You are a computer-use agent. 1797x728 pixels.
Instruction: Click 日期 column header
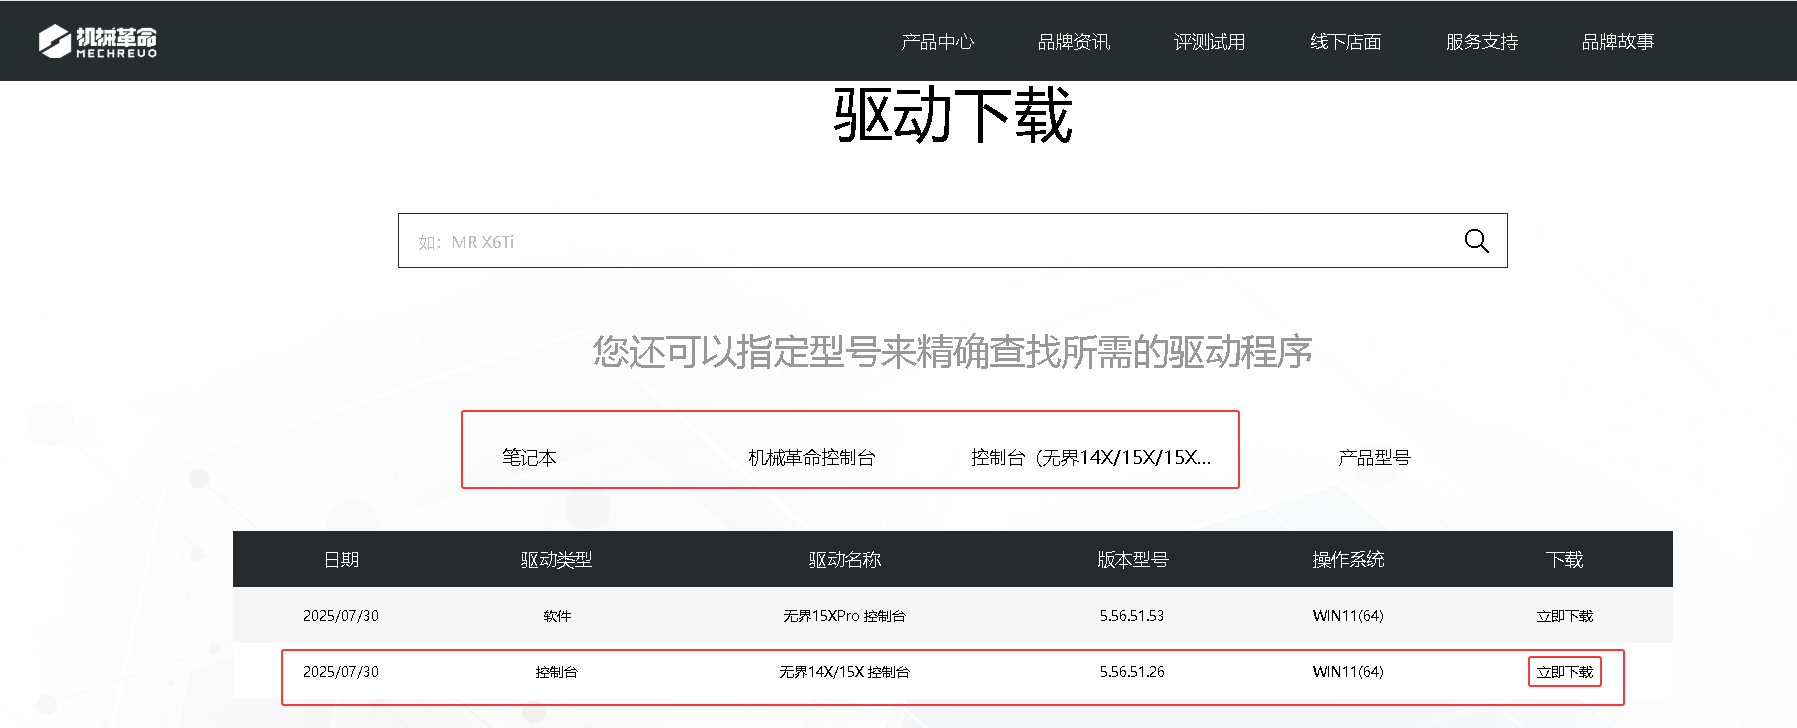(341, 560)
